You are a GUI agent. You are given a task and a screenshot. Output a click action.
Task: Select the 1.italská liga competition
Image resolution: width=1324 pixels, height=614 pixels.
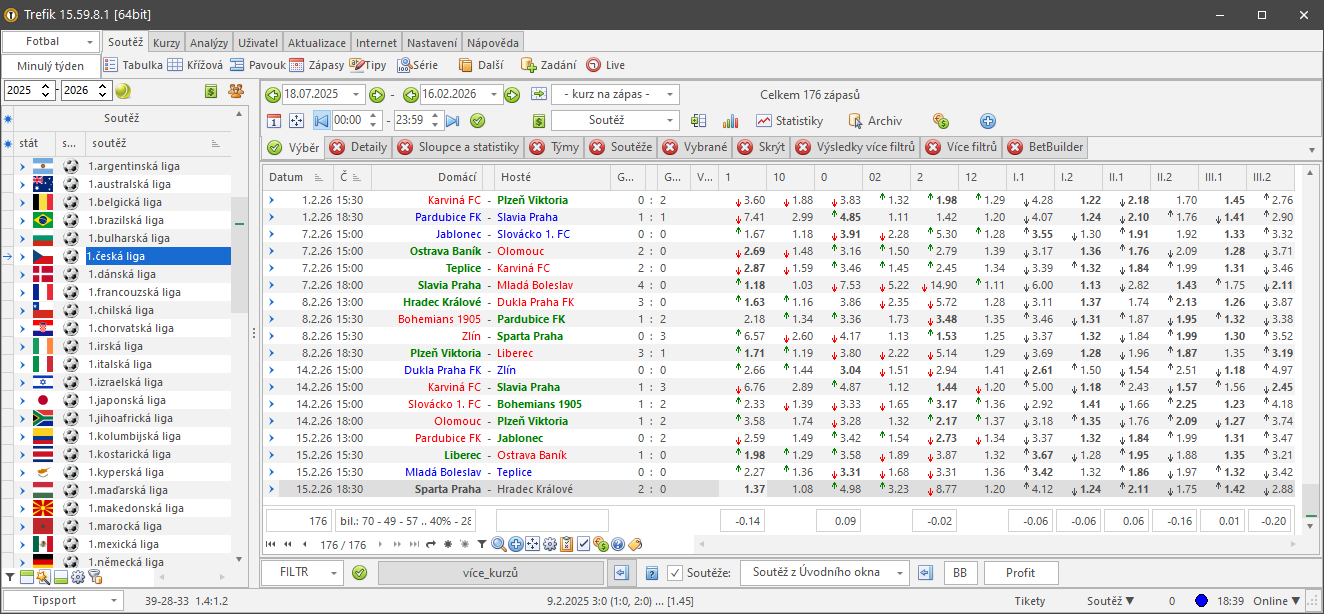(x=120, y=364)
